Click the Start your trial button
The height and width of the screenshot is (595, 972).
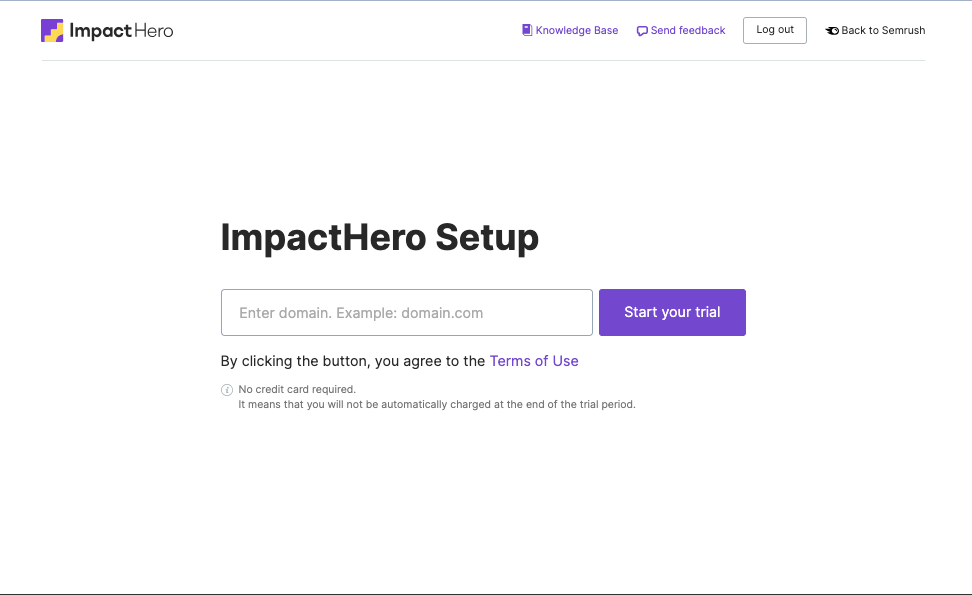point(672,312)
